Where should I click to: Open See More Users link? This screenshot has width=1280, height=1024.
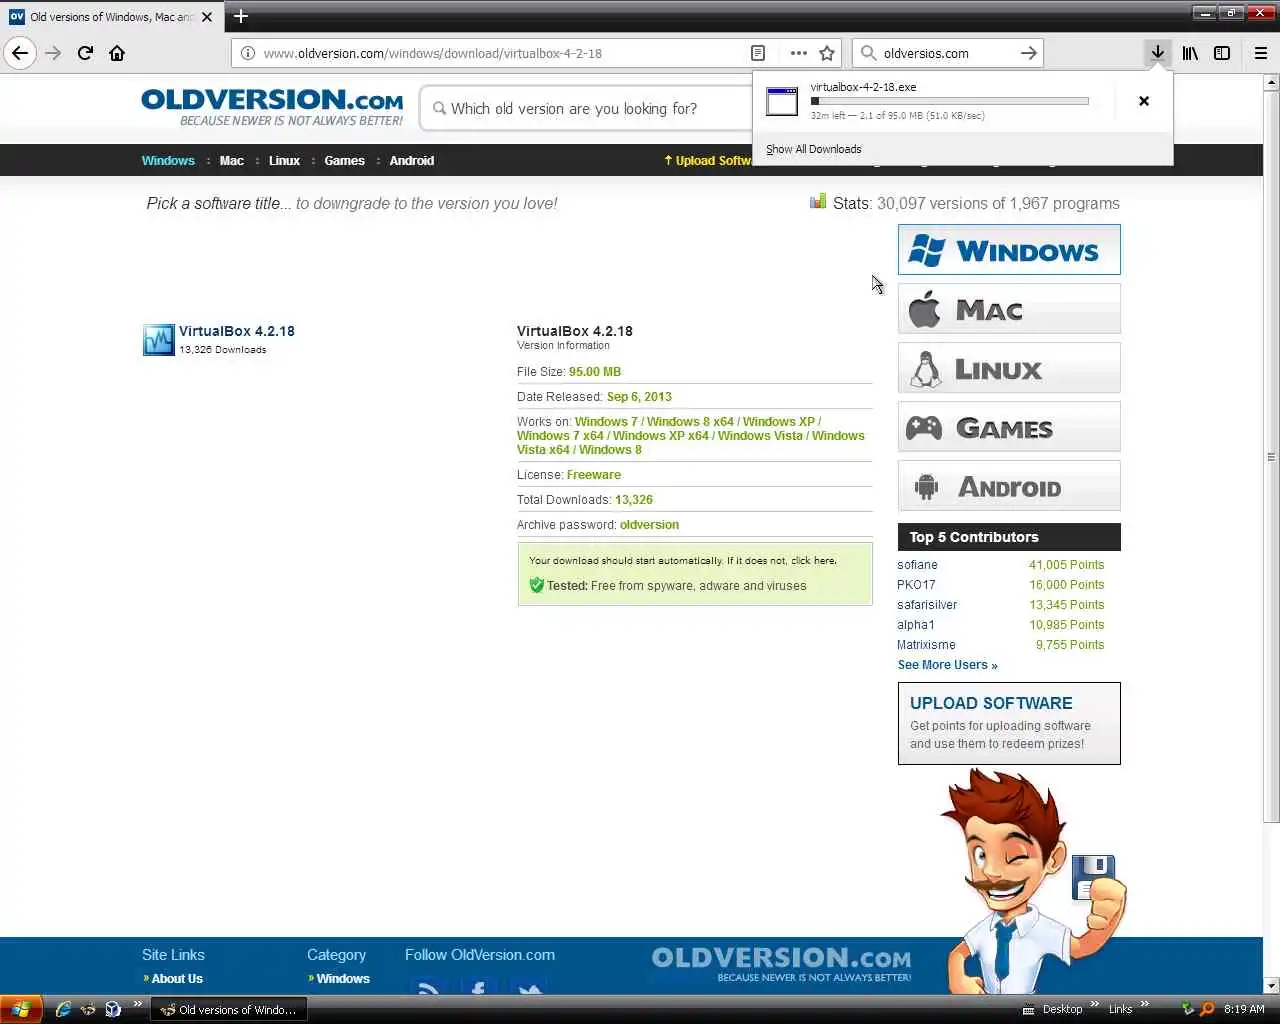coord(947,665)
